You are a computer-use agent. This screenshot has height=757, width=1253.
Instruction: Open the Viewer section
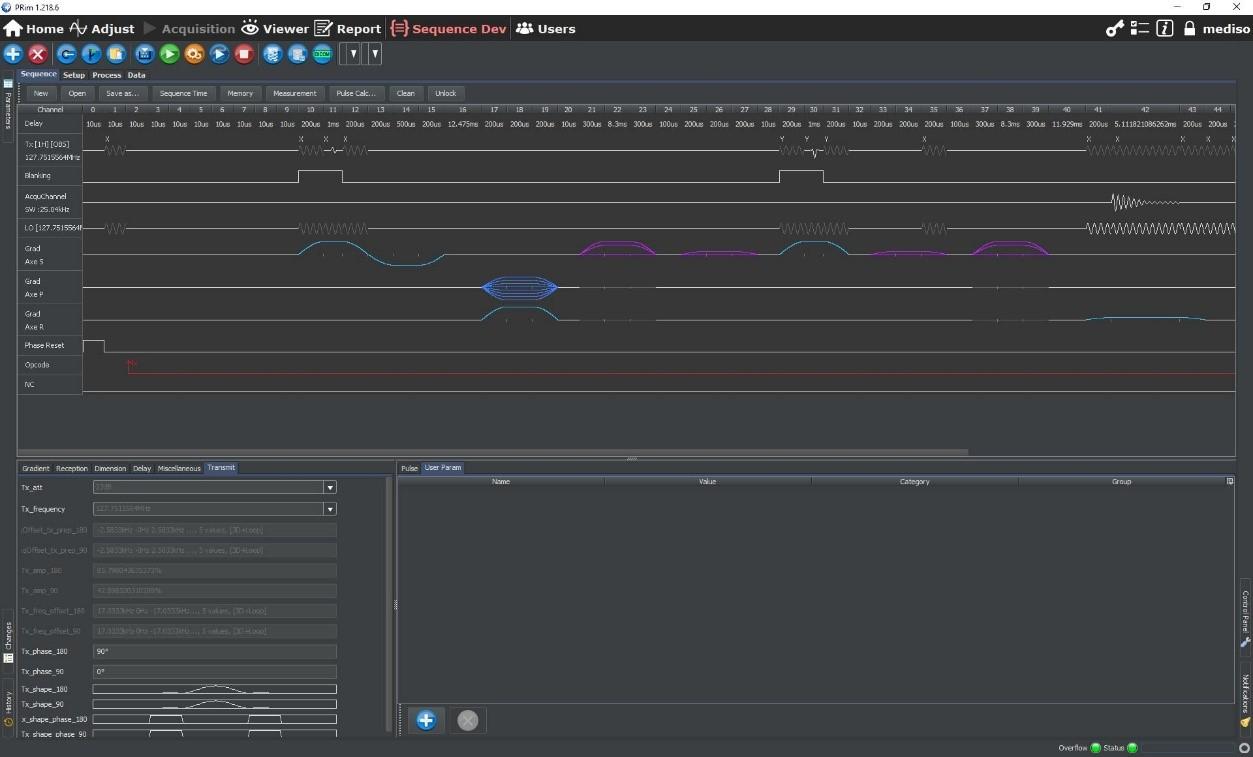pos(275,29)
